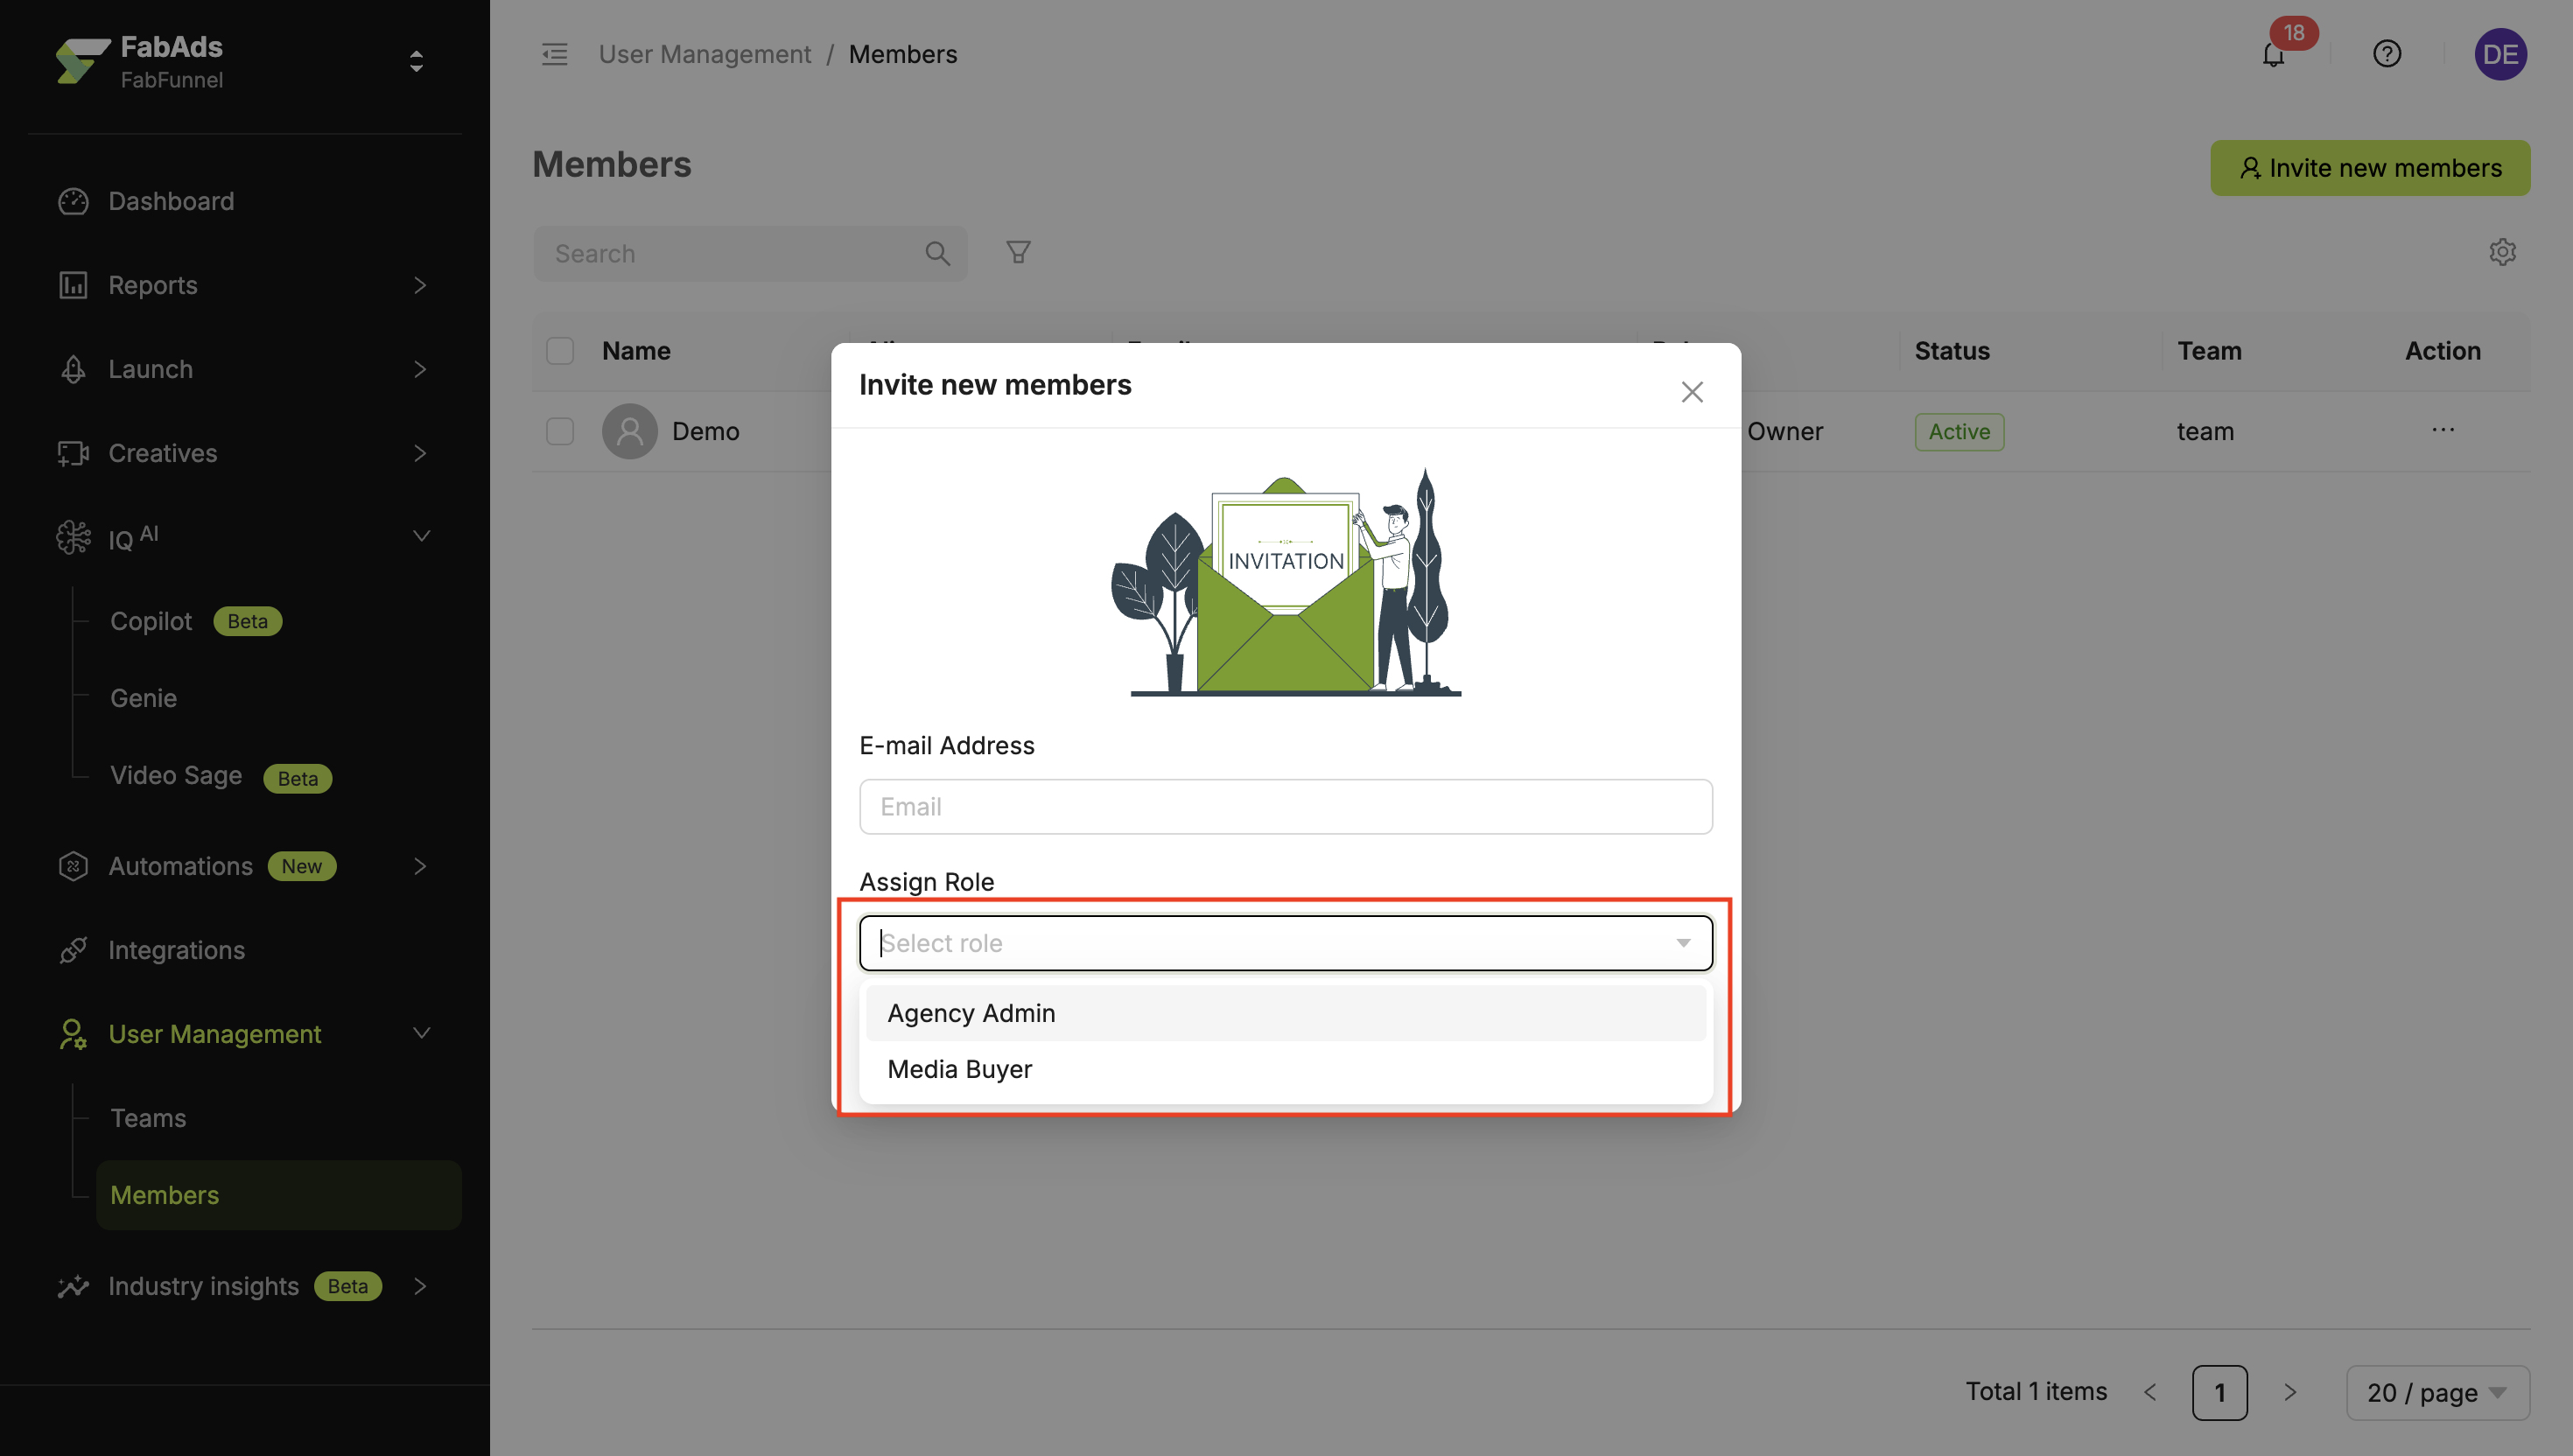The height and width of the screenshot is (1456, 2573).
Task: Go to Teams in sidebar
Action: tap(148, 1118)
